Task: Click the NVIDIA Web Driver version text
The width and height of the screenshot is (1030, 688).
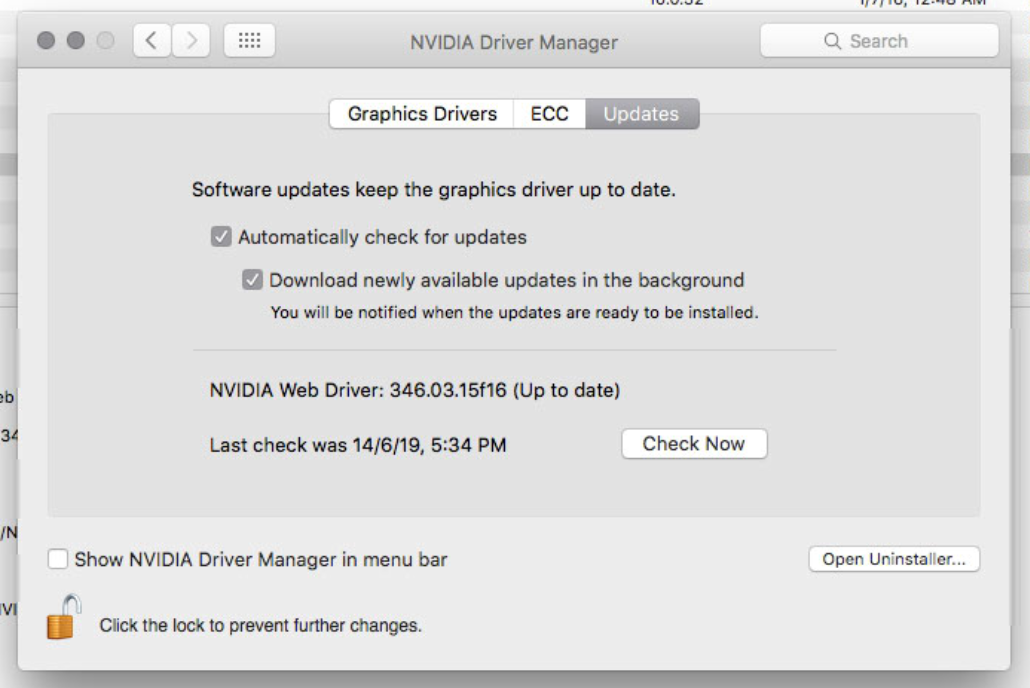Action: [x=414, y=390]
